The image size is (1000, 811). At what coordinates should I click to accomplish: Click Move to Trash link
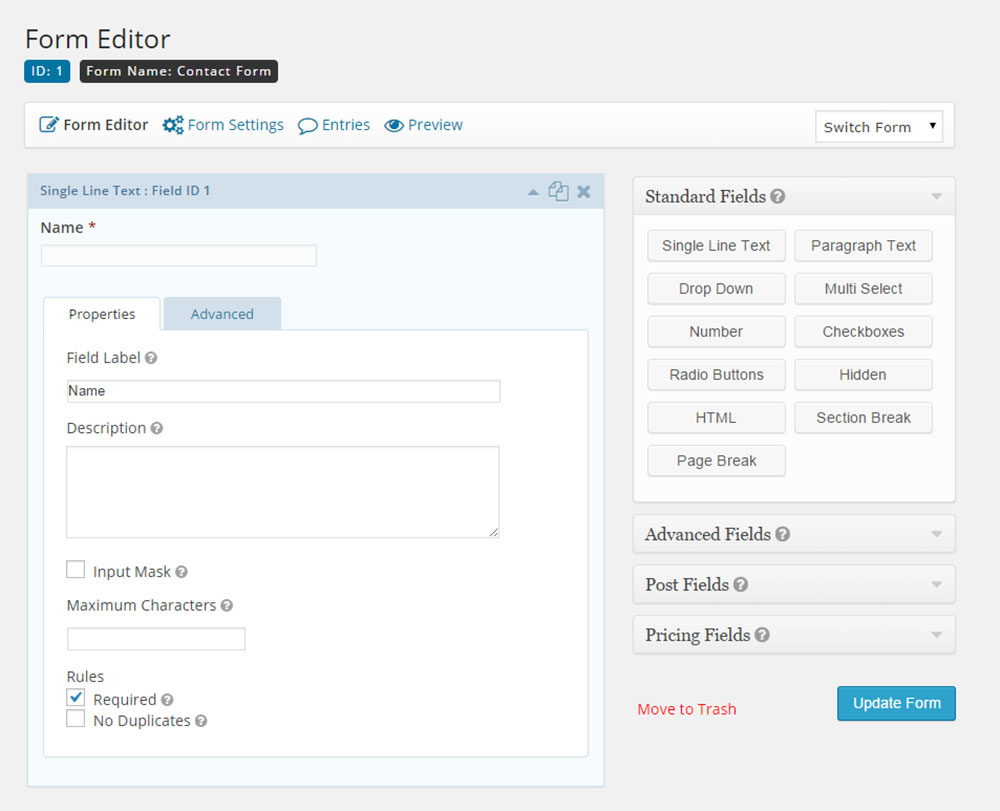pyautogui.click(x=686, y=709)
